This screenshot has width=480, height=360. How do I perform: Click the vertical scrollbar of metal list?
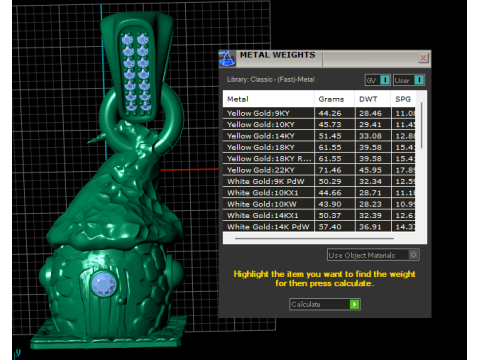tap(422, 125)
